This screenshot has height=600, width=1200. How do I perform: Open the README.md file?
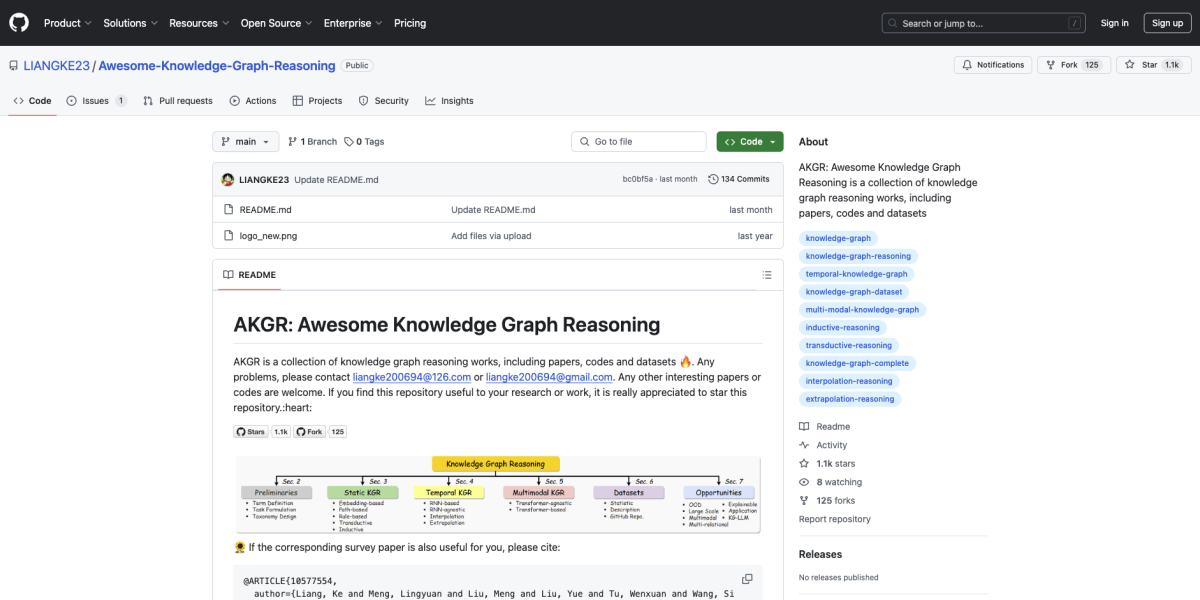point(265,210)
